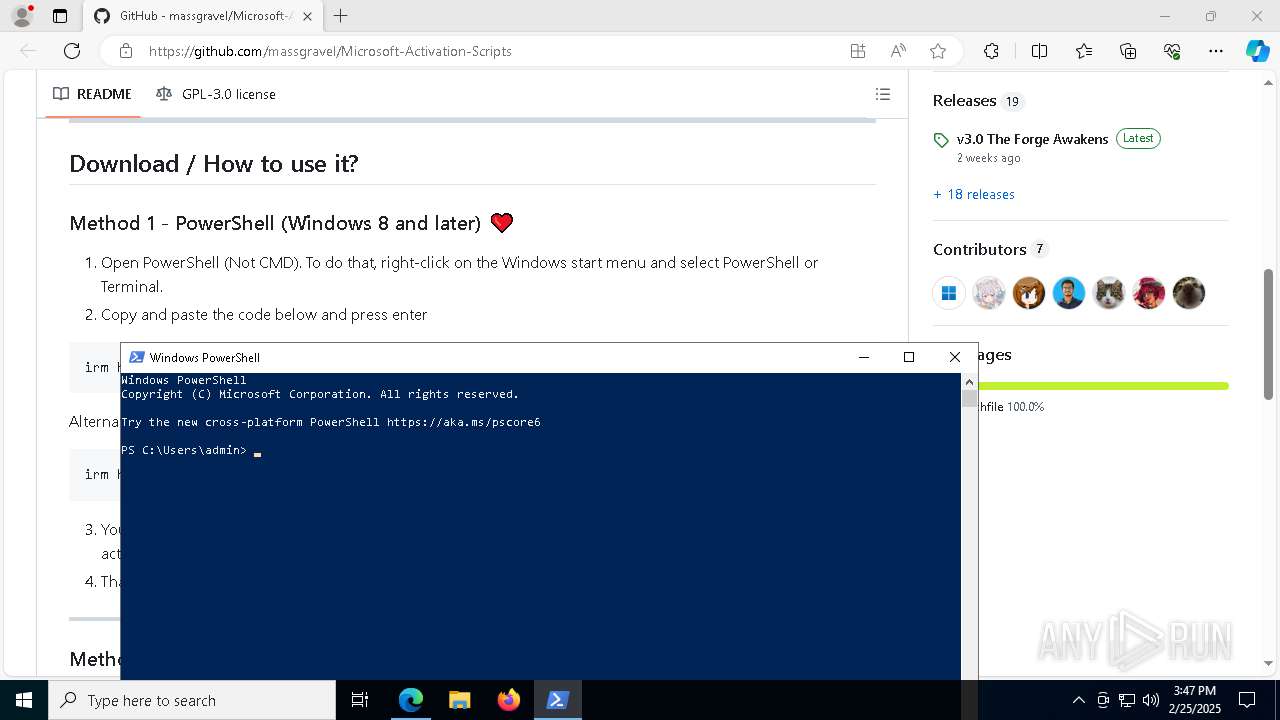This screenshot has width=1280, height=720.
Task: Select the cat photo contributor avatar
Action: [1109, 293]
